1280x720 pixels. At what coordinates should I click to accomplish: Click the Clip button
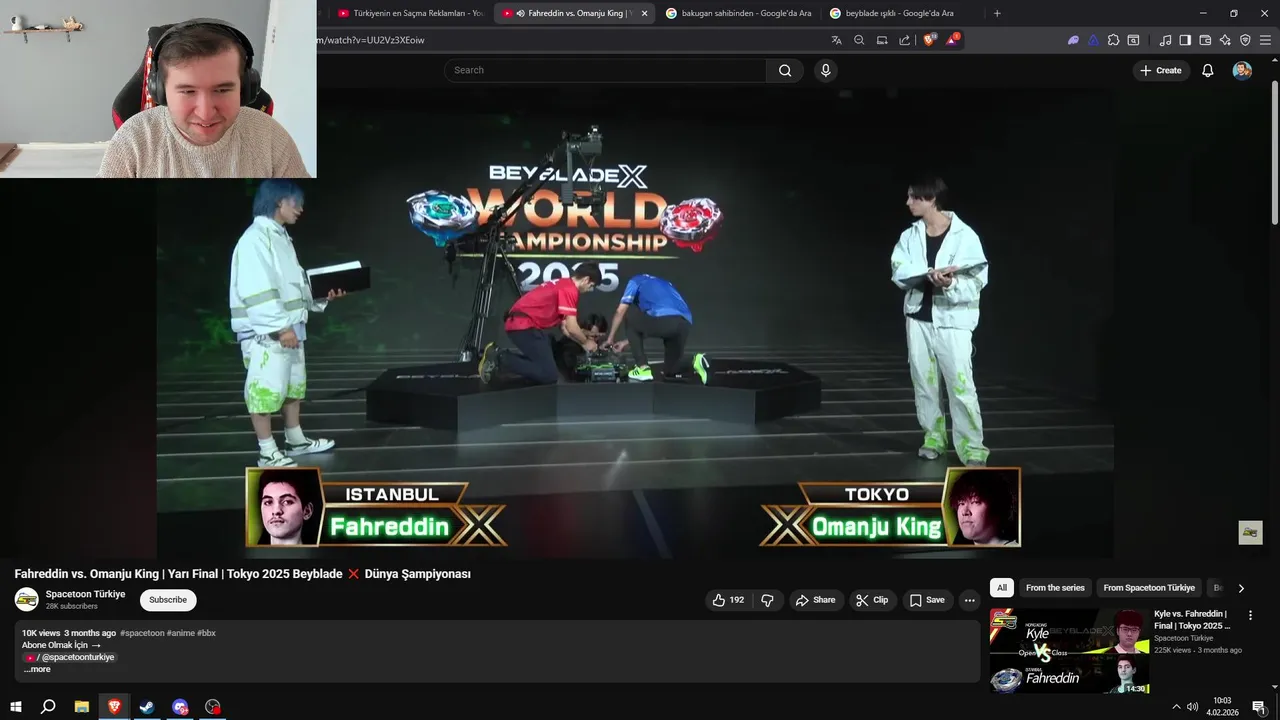pyautogui.click(x=872, y=600)
